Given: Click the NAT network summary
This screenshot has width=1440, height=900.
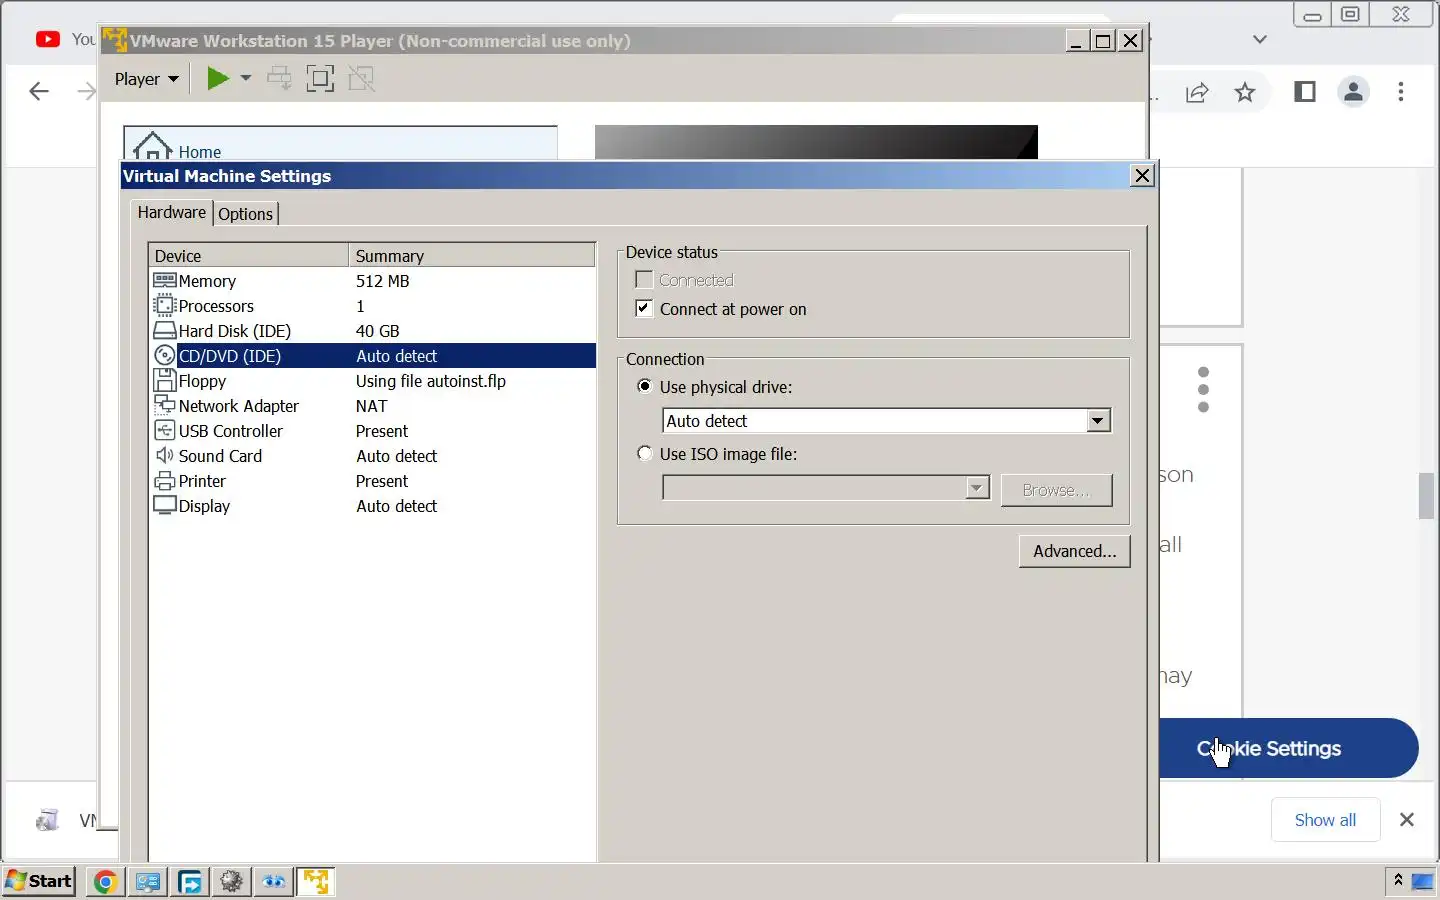Looking at the screenshot, I should (371, 406).
